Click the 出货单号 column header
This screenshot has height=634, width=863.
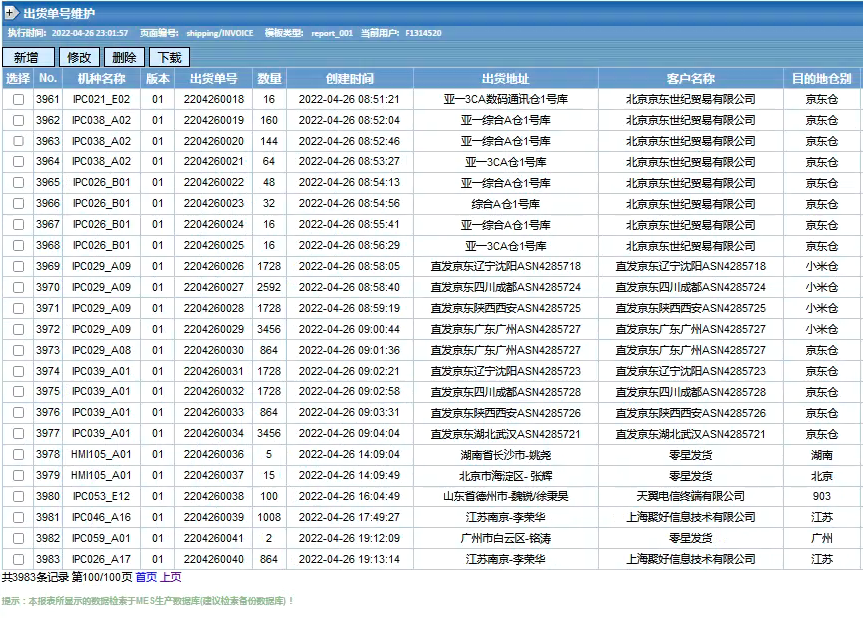[213, 78]
